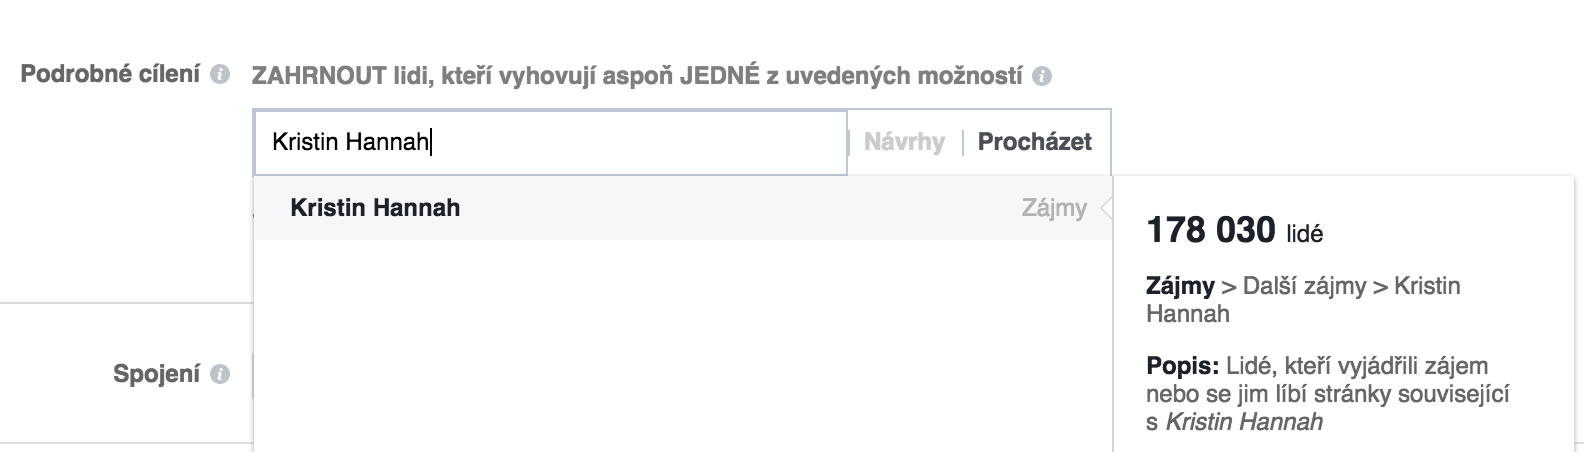Focus the Kristin Hannah search field

tap(550, 142)
